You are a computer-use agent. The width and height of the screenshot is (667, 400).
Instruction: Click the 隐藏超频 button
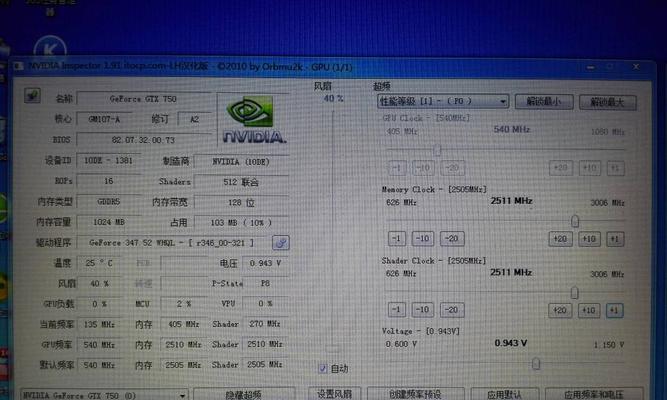[x=244, y=395]
